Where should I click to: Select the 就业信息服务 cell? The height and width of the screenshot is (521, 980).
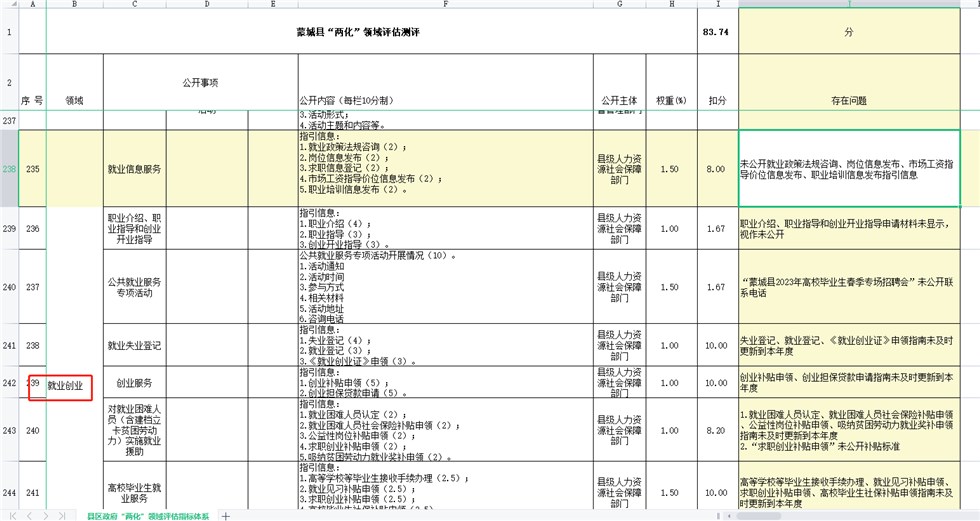(x=134, y=169)
